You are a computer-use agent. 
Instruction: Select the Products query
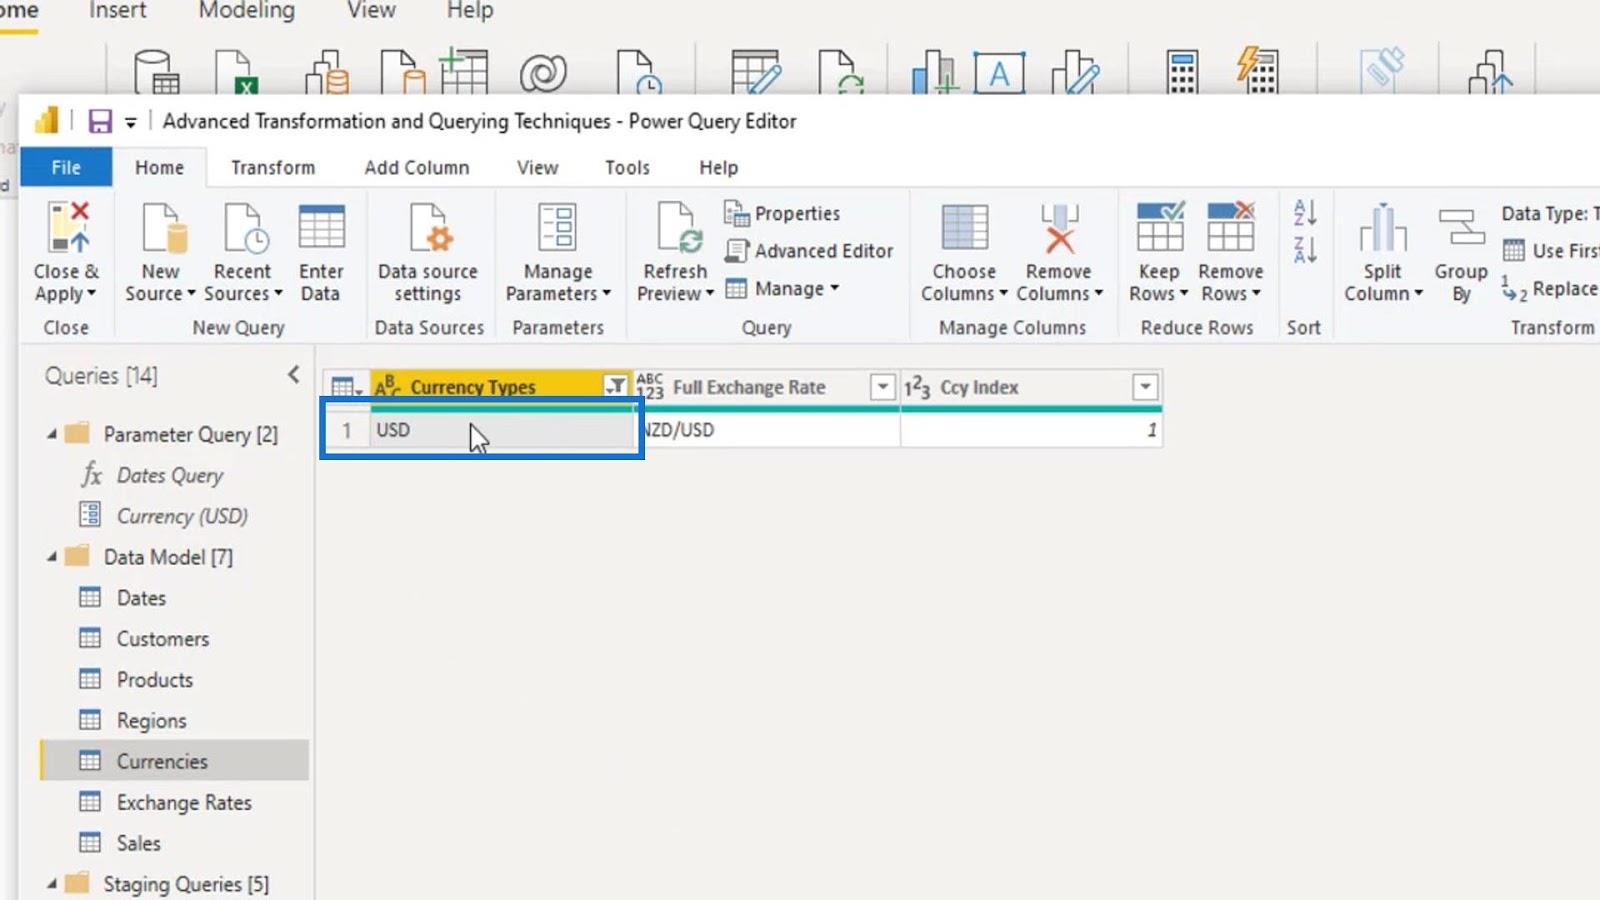point(155,680)
